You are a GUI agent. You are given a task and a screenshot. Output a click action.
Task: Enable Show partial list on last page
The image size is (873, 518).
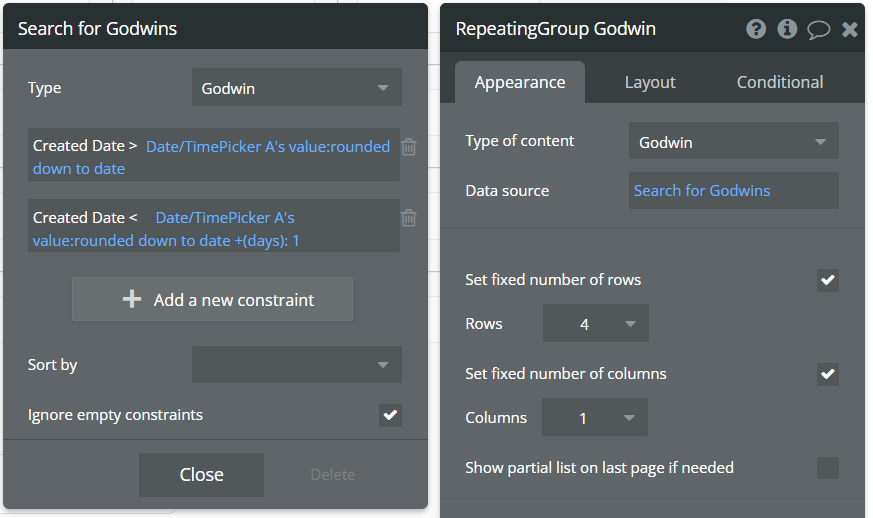click(827, 468)
